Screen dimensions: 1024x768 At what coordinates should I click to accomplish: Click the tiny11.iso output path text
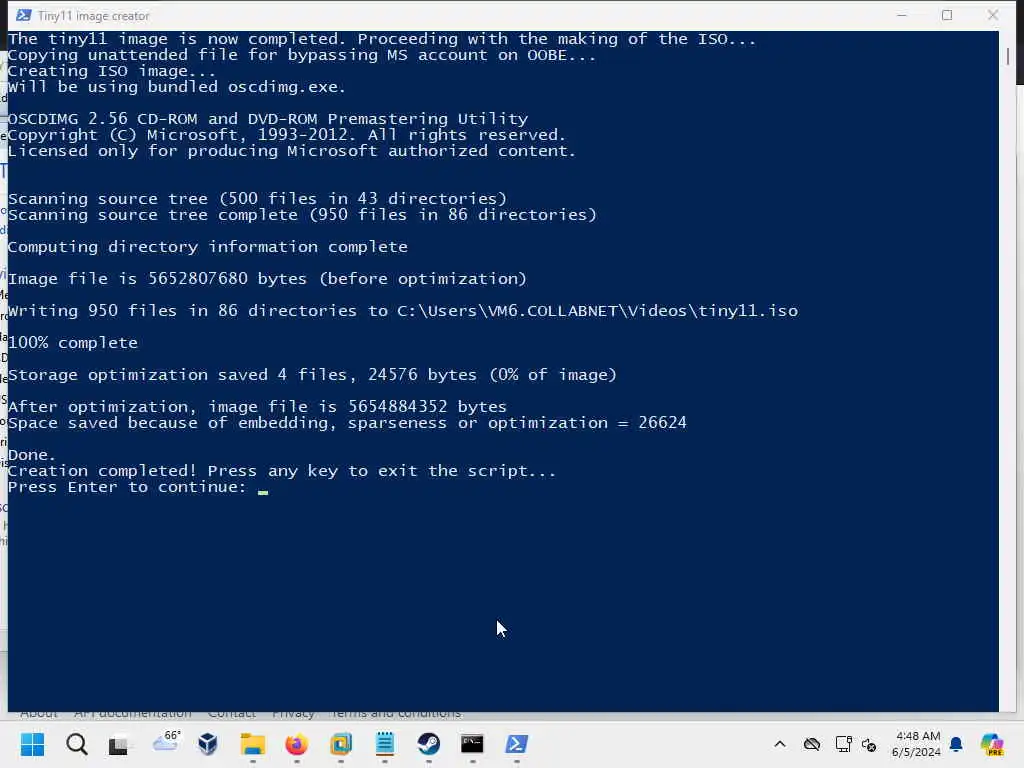click(597, 311)
